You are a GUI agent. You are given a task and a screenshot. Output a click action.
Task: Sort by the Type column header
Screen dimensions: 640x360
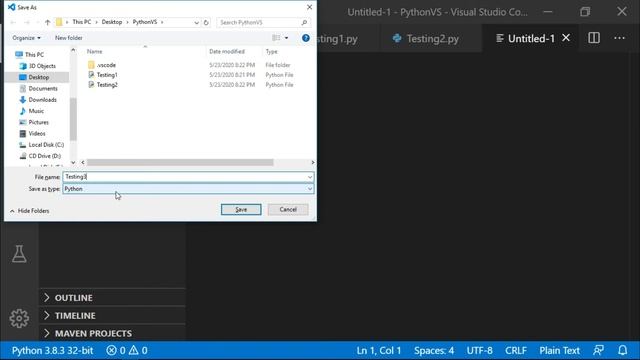(x=271, y=51)
